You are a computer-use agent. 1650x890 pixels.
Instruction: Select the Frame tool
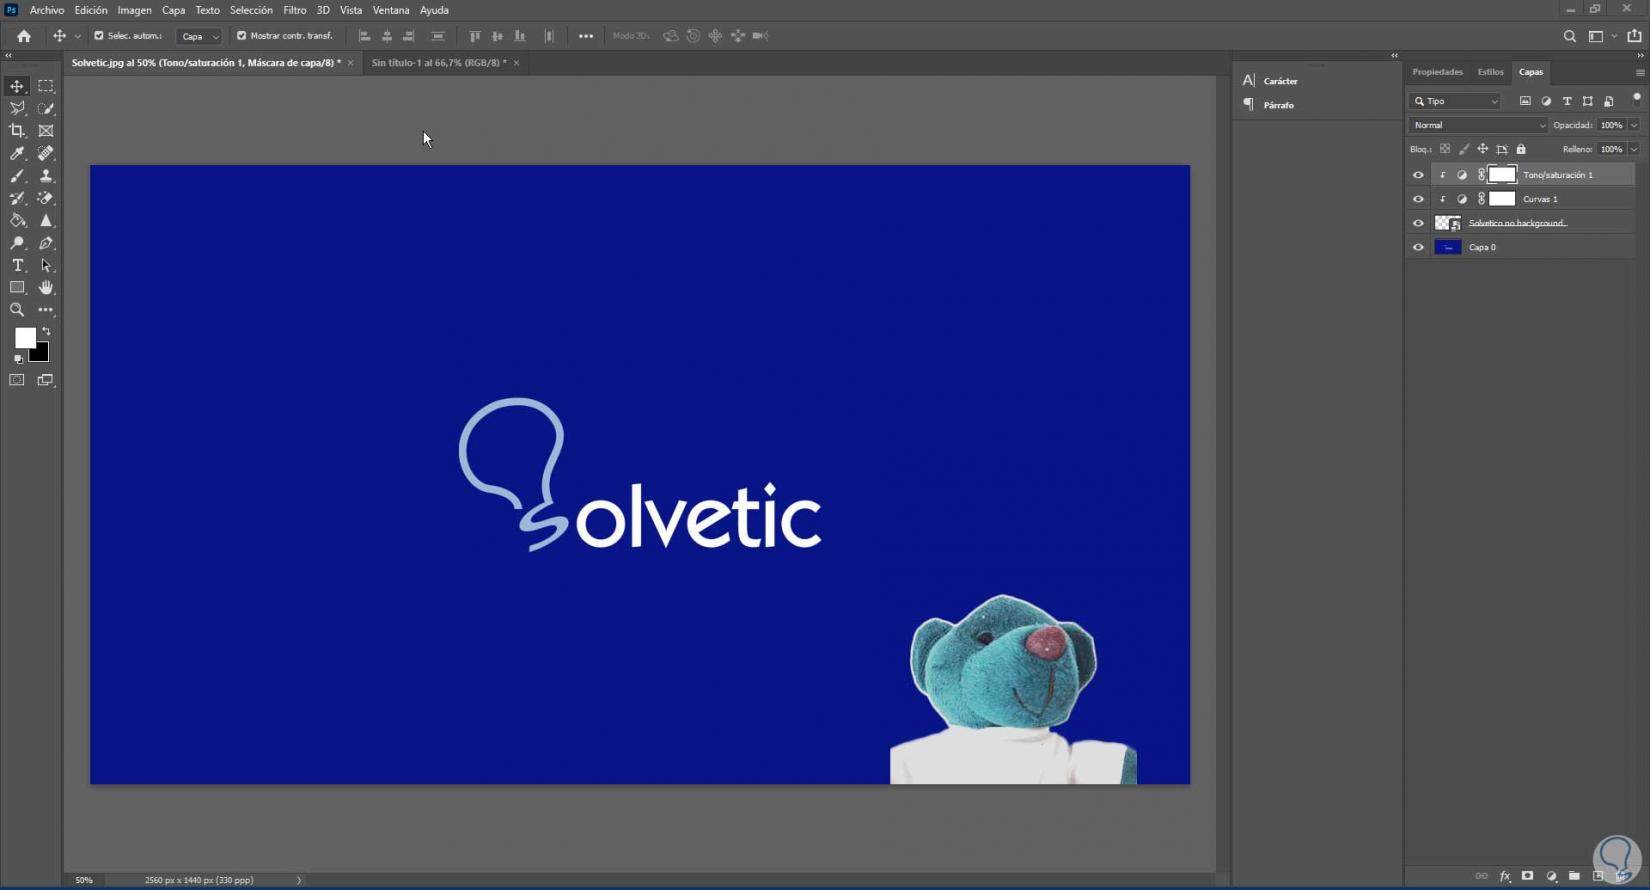(46, 131)
